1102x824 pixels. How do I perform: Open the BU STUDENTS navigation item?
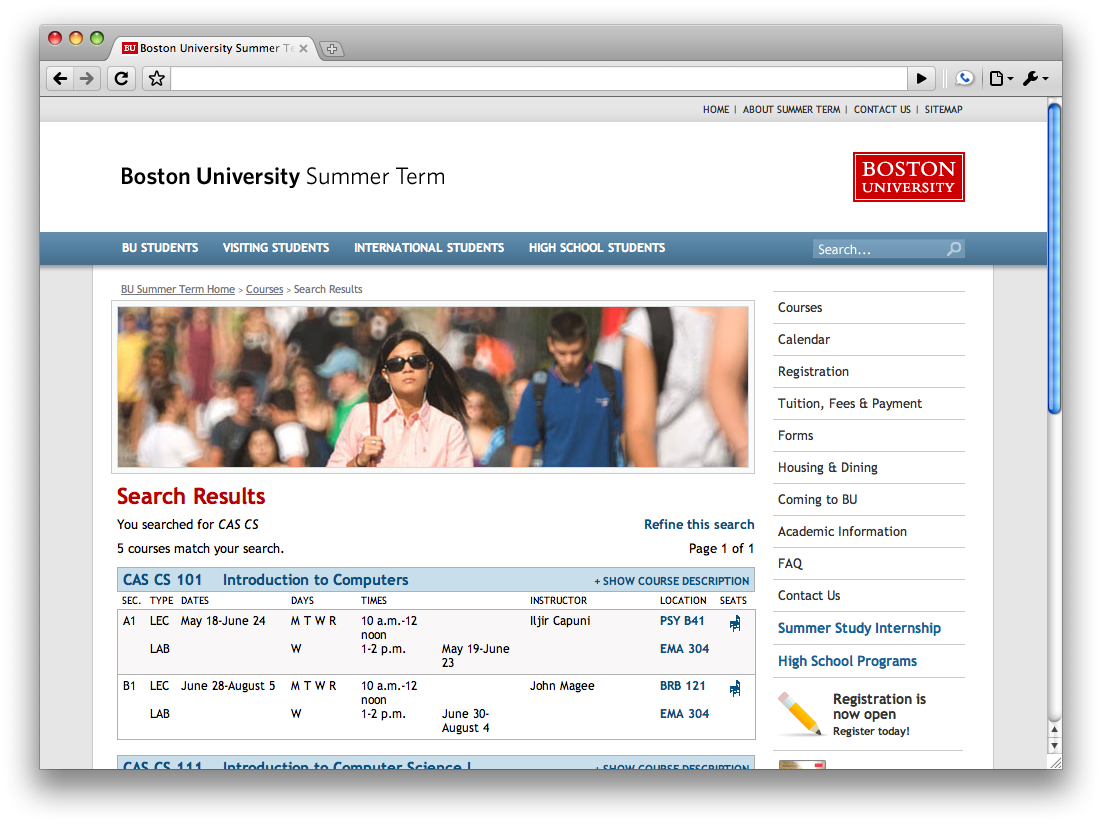coord(160,247)
